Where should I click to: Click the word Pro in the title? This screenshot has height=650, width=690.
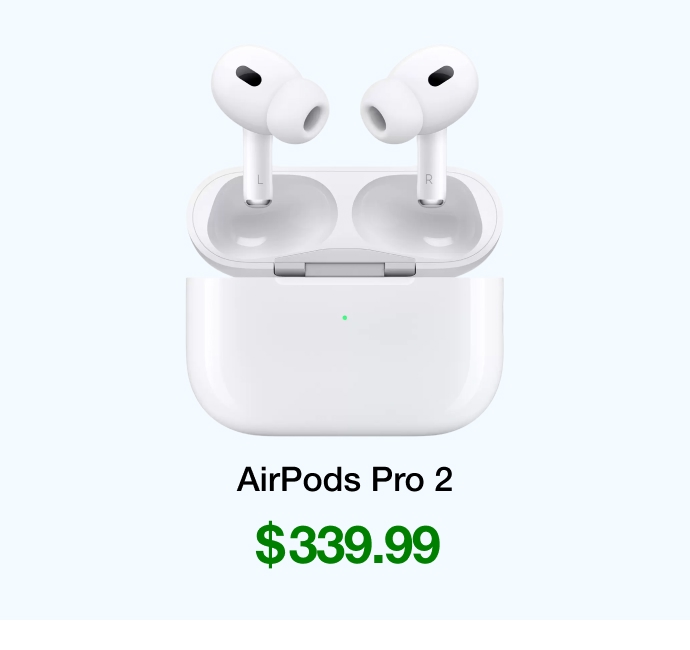coord(397,479)
